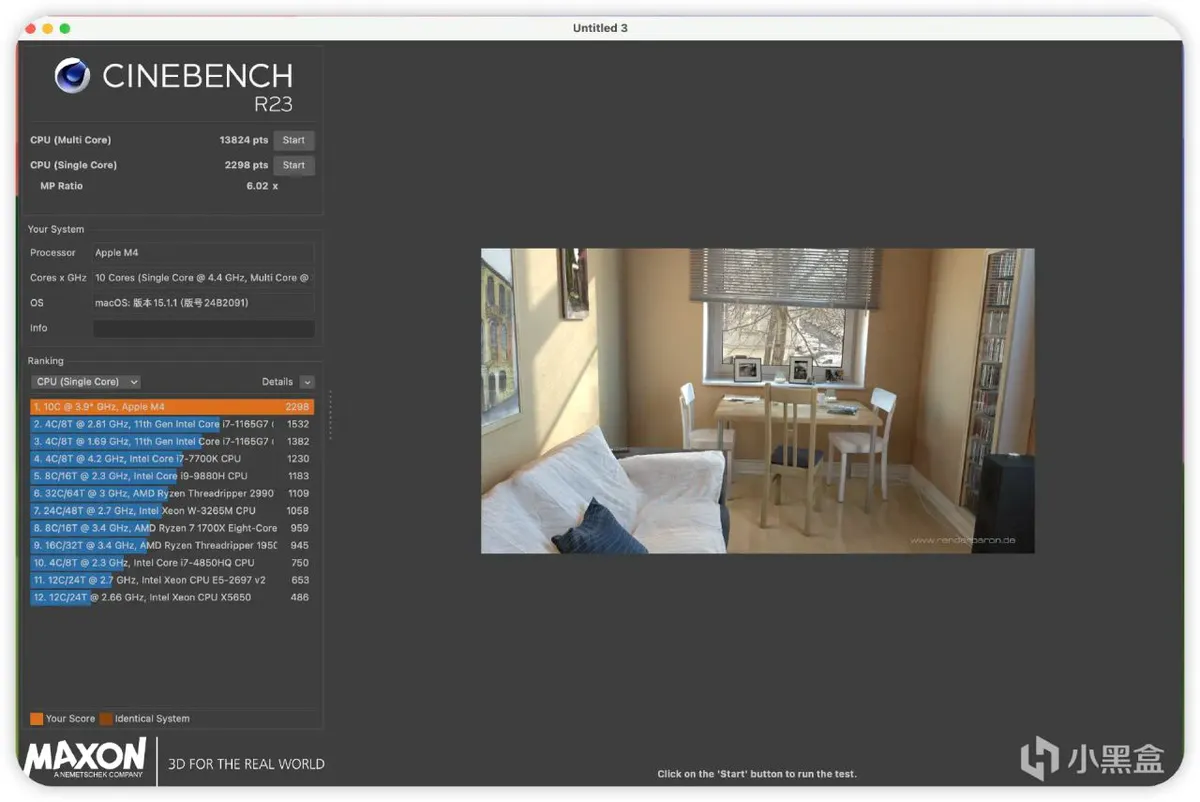Select the Apple M4 ranking entry
Image resolution: width=1200 pixels, height=802 pixels.
[171, 407]
